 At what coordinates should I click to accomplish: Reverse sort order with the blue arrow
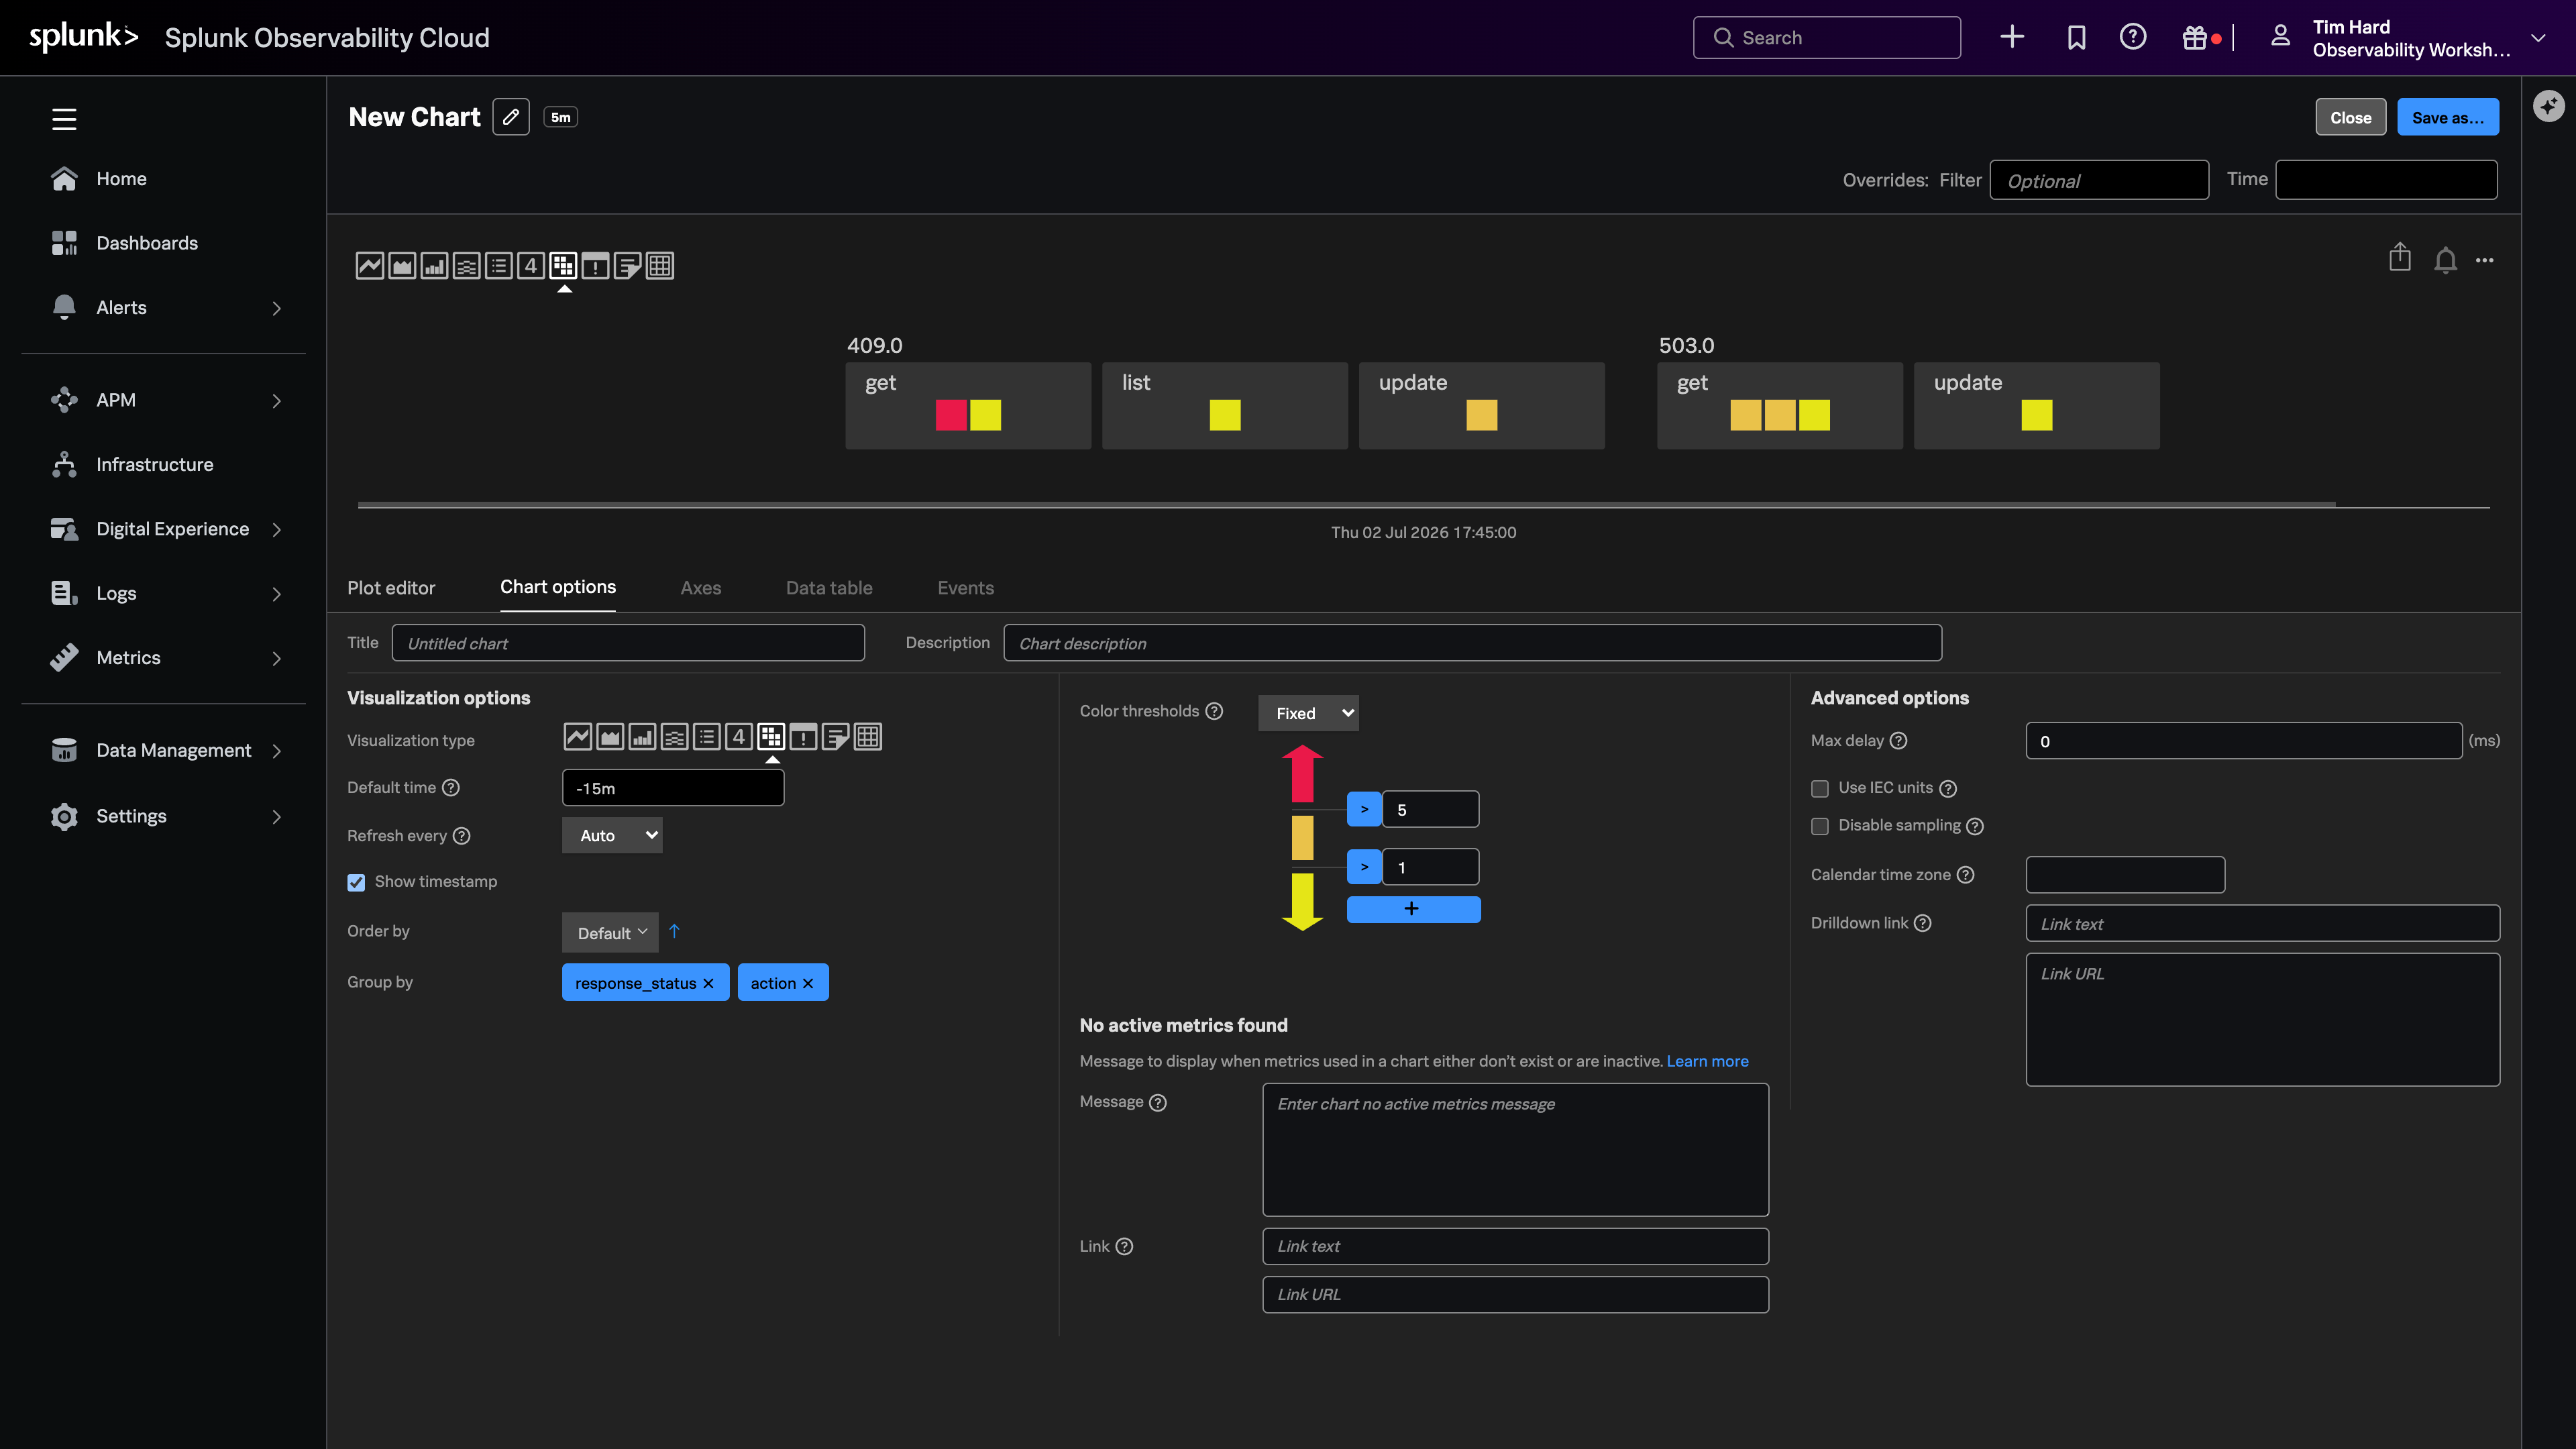click(x=674, y=931)
